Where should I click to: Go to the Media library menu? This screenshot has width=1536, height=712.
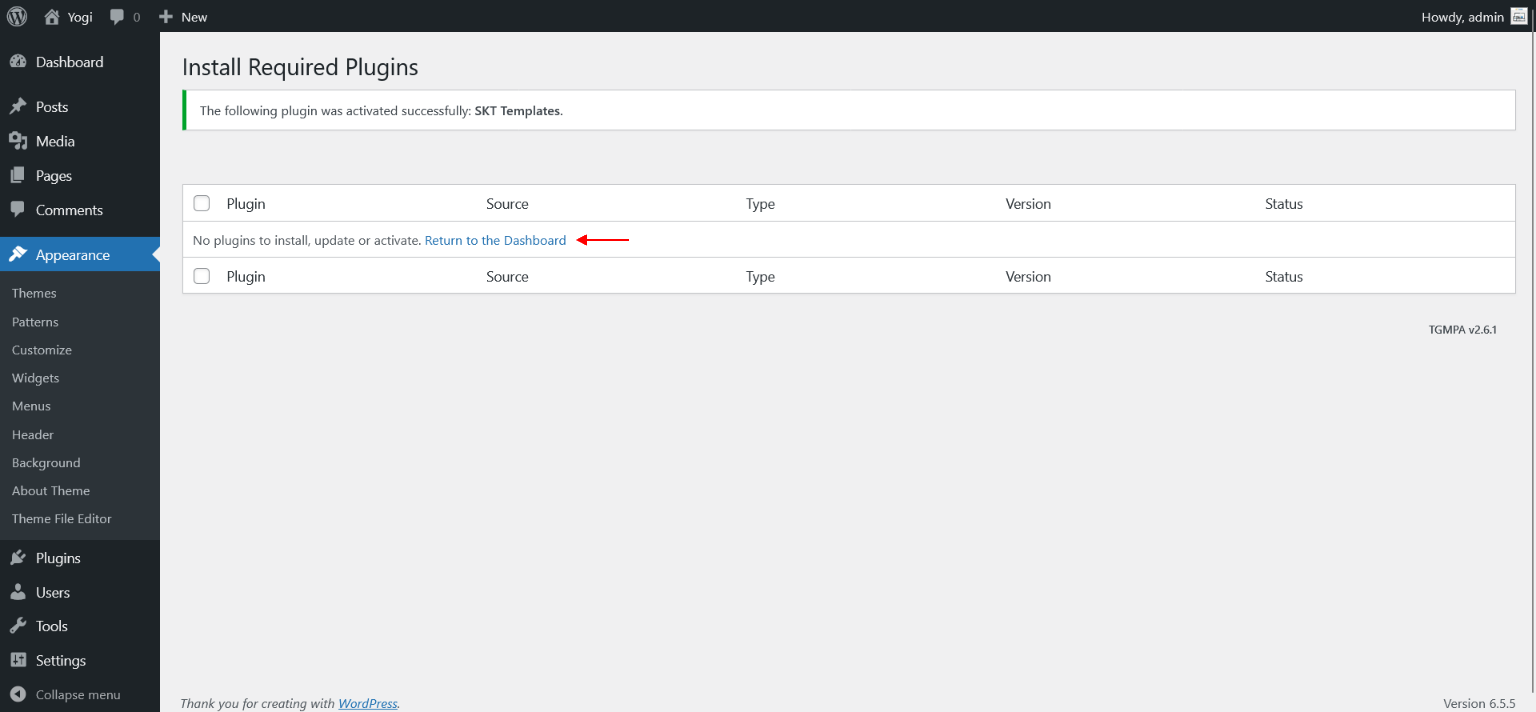tap(80, 141)
